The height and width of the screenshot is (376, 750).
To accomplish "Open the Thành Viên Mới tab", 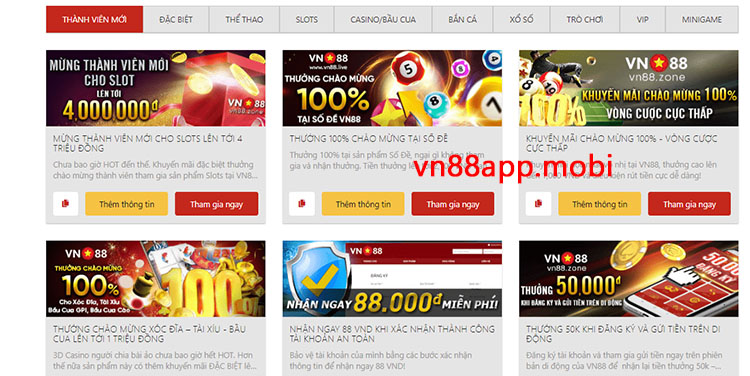I will [94, 20].
